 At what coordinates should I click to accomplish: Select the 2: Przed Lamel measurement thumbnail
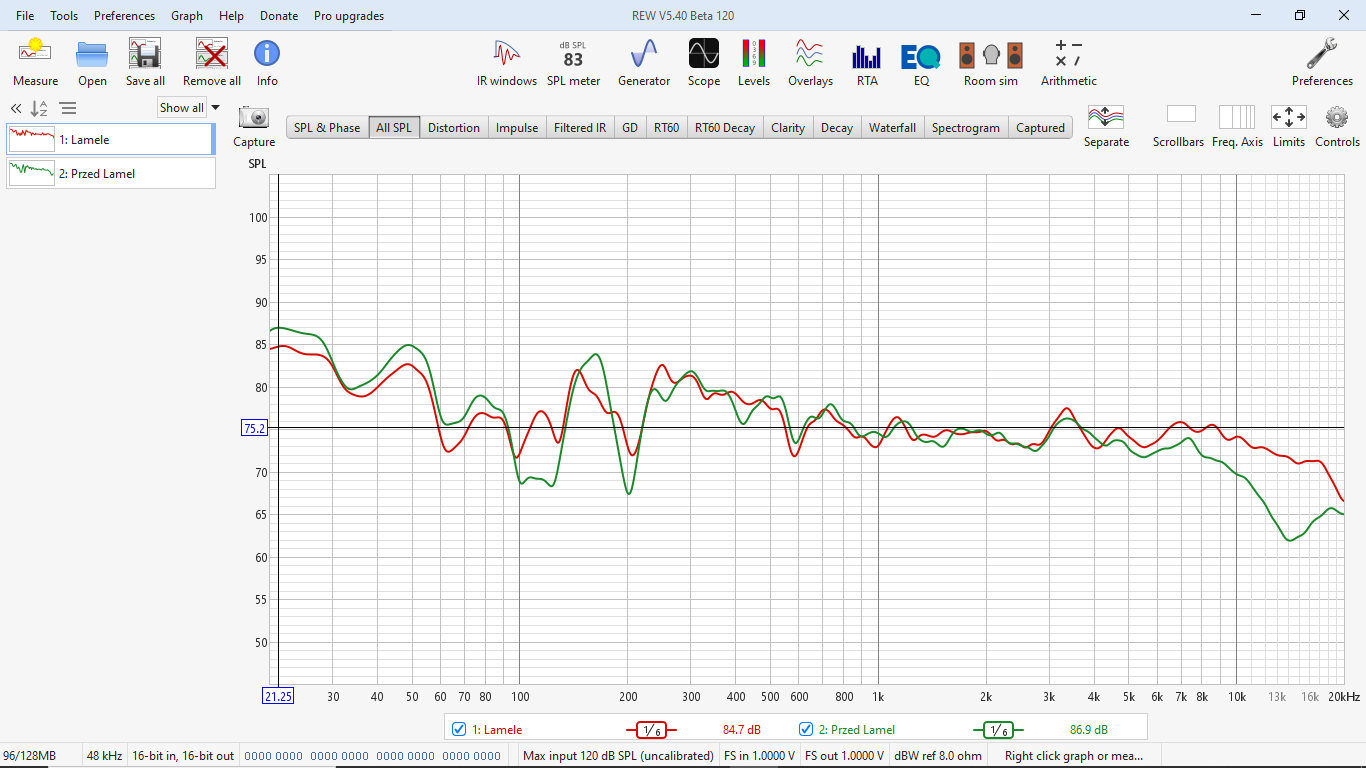click(110, 173)
